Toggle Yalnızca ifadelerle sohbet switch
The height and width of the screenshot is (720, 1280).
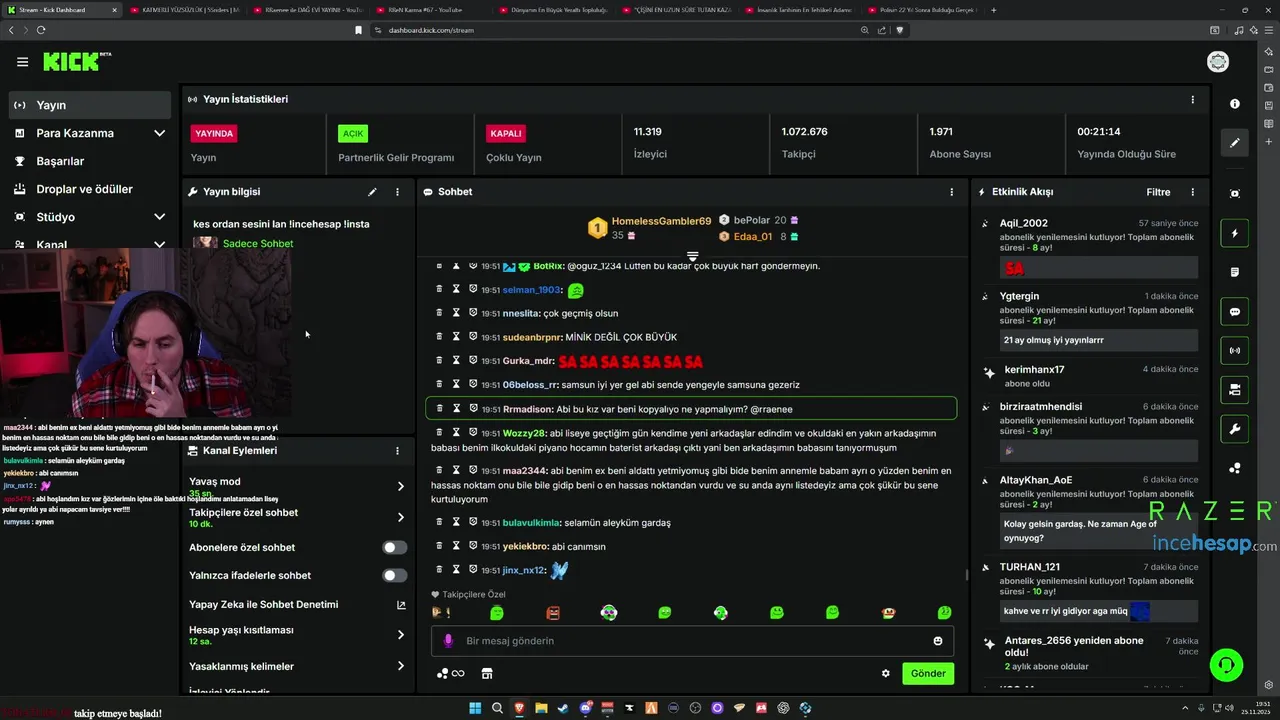pos(395,576)
